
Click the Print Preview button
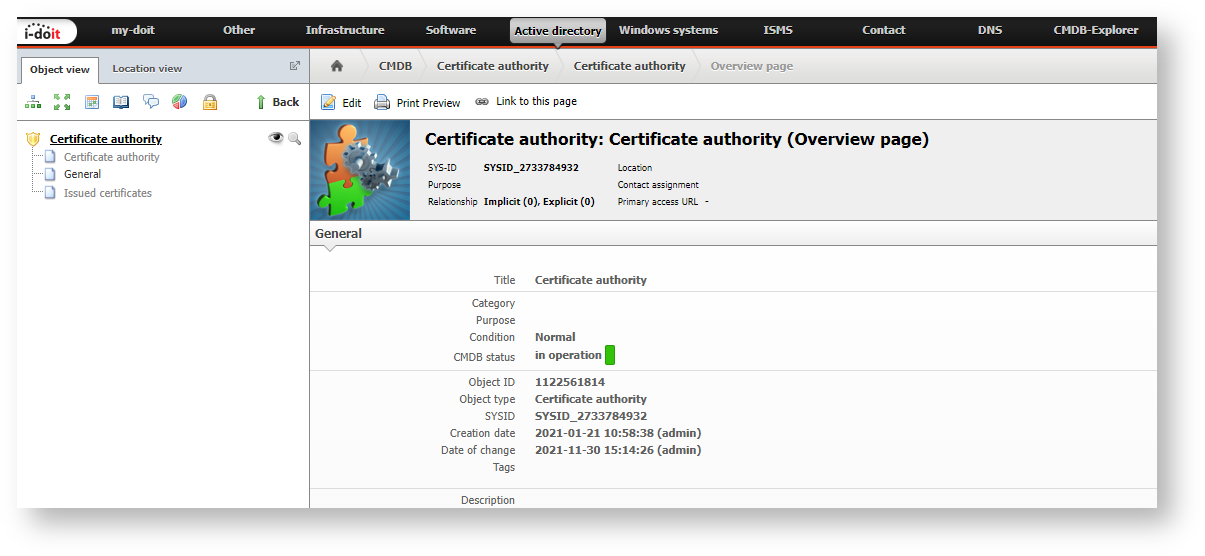(x=417, y=102)
